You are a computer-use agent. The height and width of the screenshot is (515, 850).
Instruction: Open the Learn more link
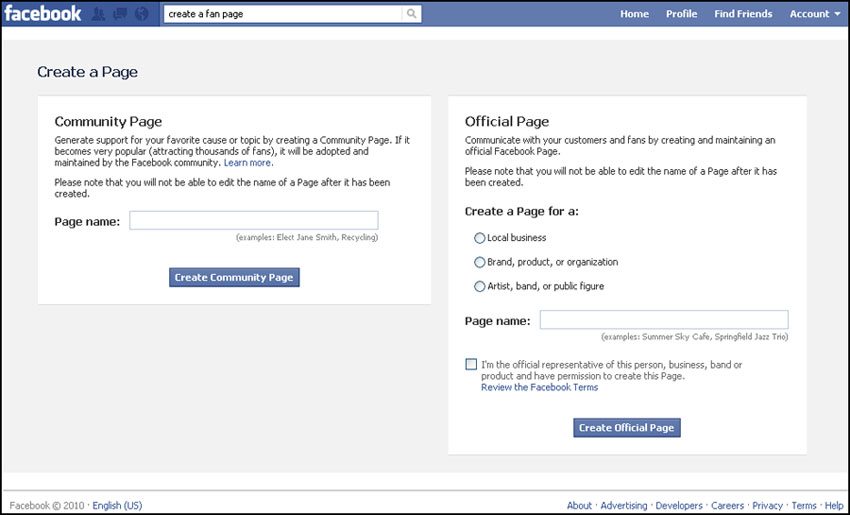pyautogui.click(x=248, y=163)
